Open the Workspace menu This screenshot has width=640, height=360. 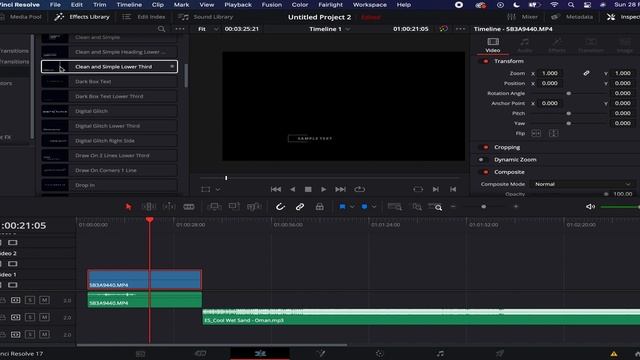point(369,5)
